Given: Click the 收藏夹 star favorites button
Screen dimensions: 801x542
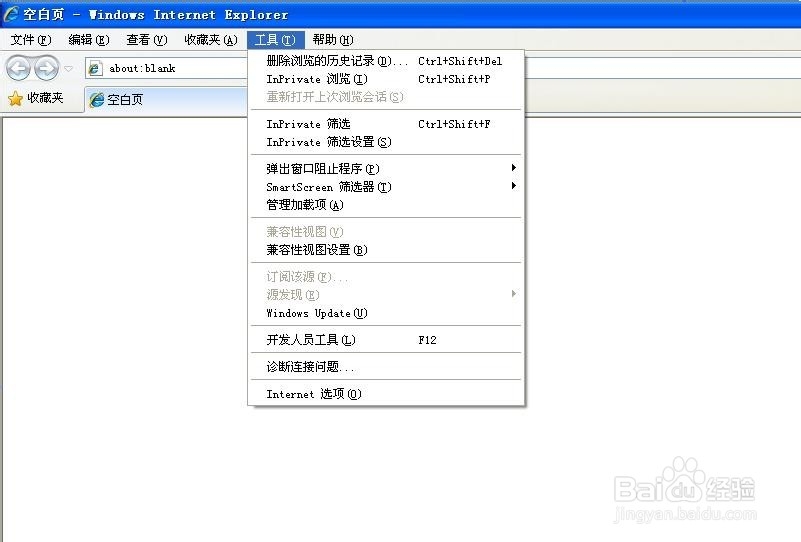Looking at the screenshot, I should click(36, 98).
